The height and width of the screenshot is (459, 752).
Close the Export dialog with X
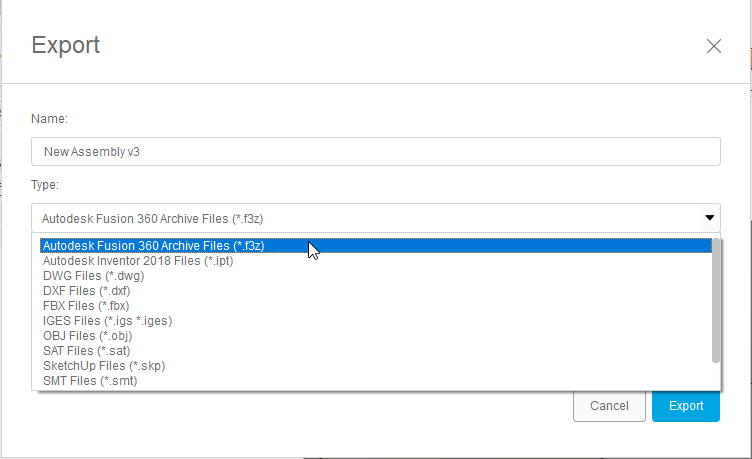click(x=714, y=46)
